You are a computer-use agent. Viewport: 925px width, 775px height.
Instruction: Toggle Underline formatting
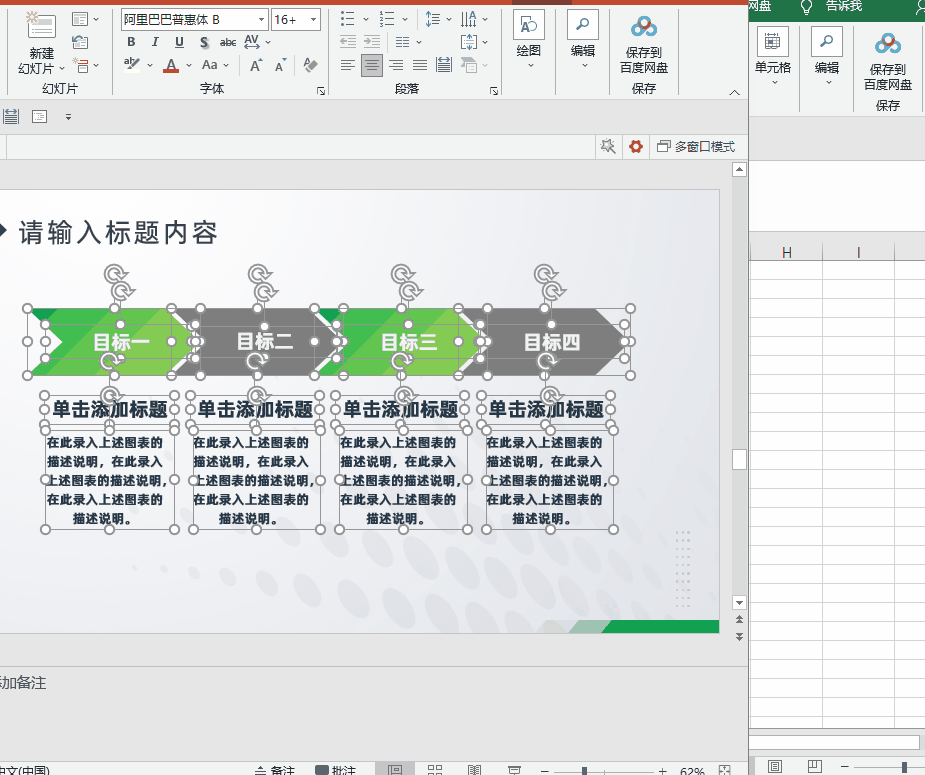[x=179, y=42]
